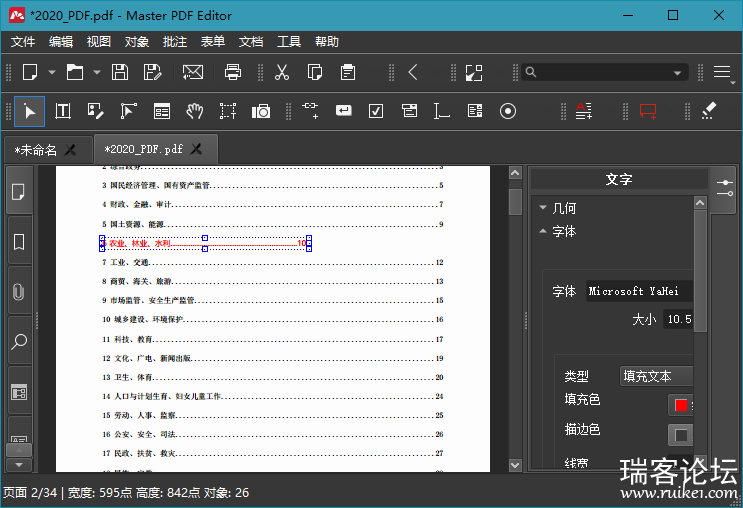Select the arrow object selection tool
The height and width of the screenshot is (508, 743).
click(x=29, y=111)
